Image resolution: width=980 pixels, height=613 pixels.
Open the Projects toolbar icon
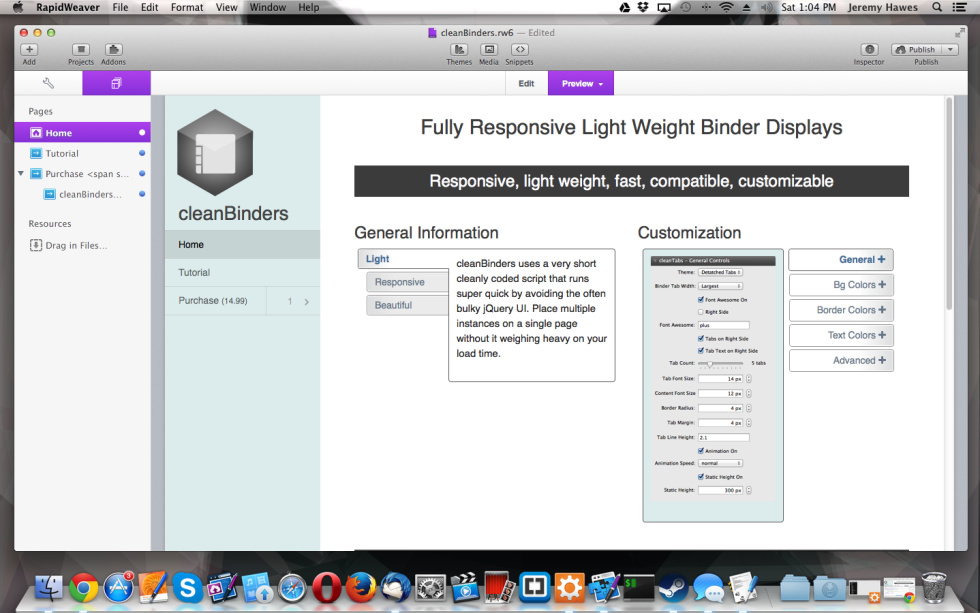click(81, 49)
